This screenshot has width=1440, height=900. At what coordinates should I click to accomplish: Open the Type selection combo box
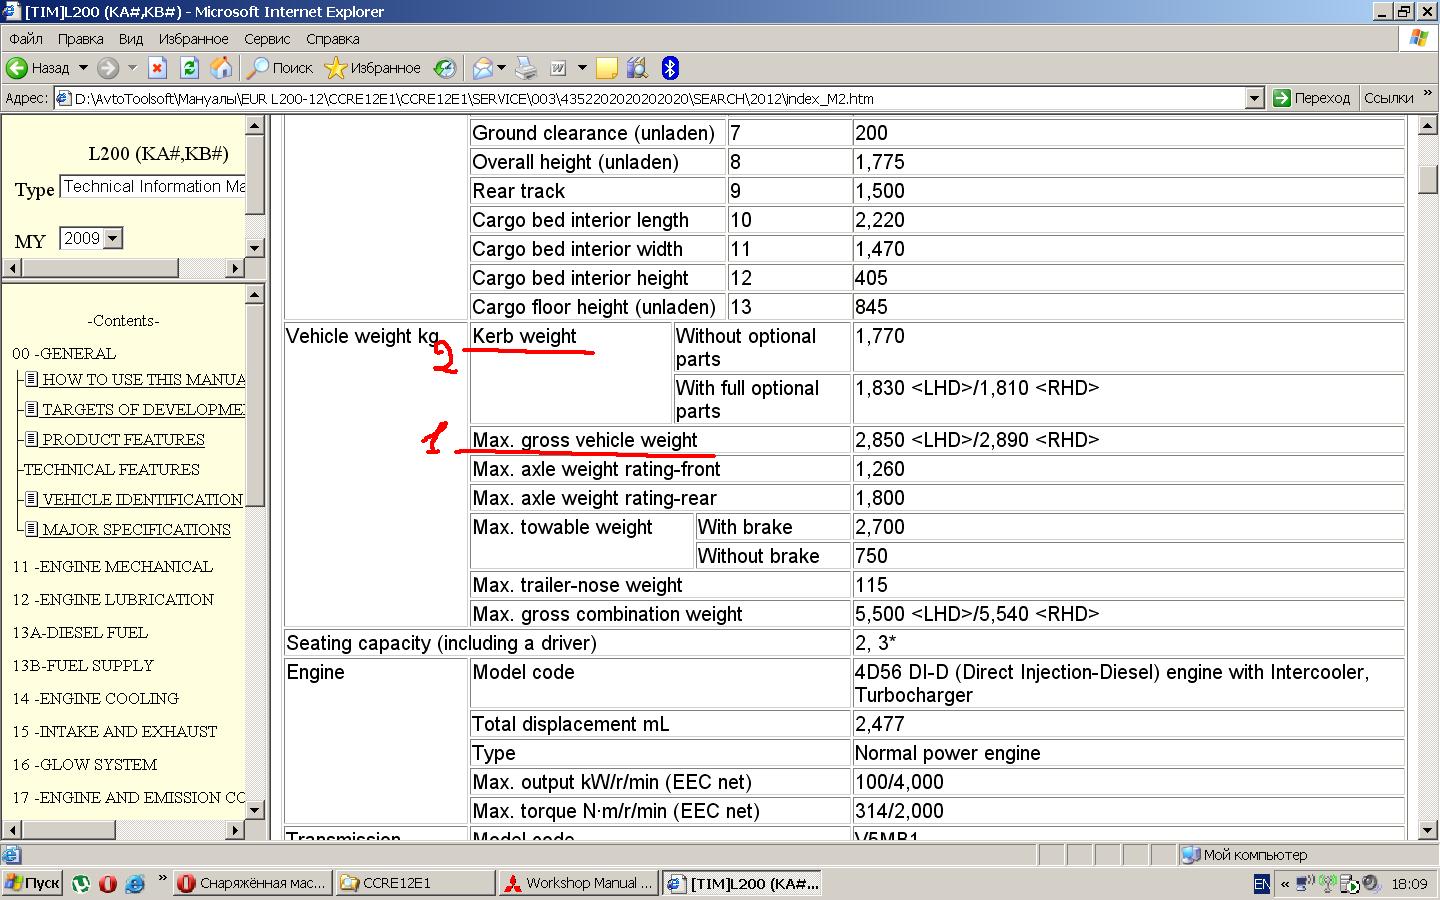coord(153,187)
